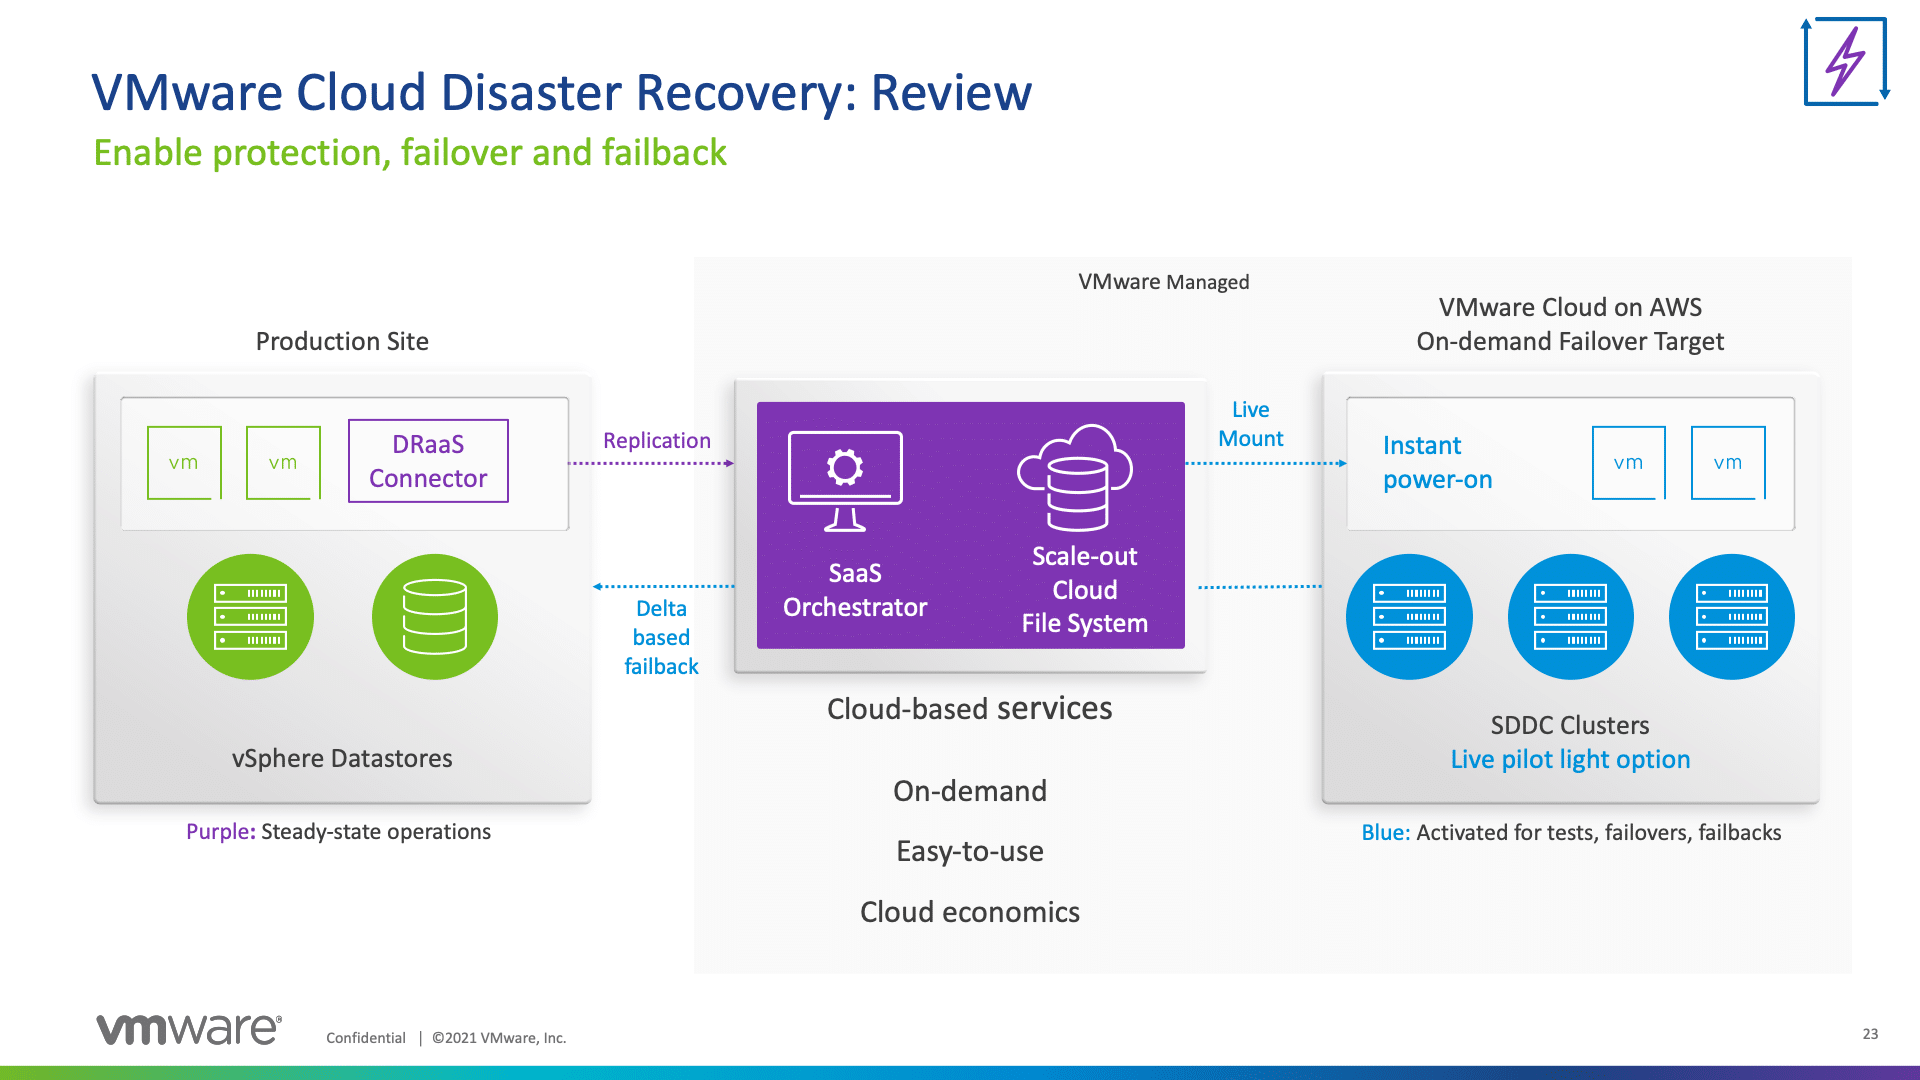Click the 'SDDC Clusters' label
This screenshot has width=1920, height=1080.
[1570, 725]
